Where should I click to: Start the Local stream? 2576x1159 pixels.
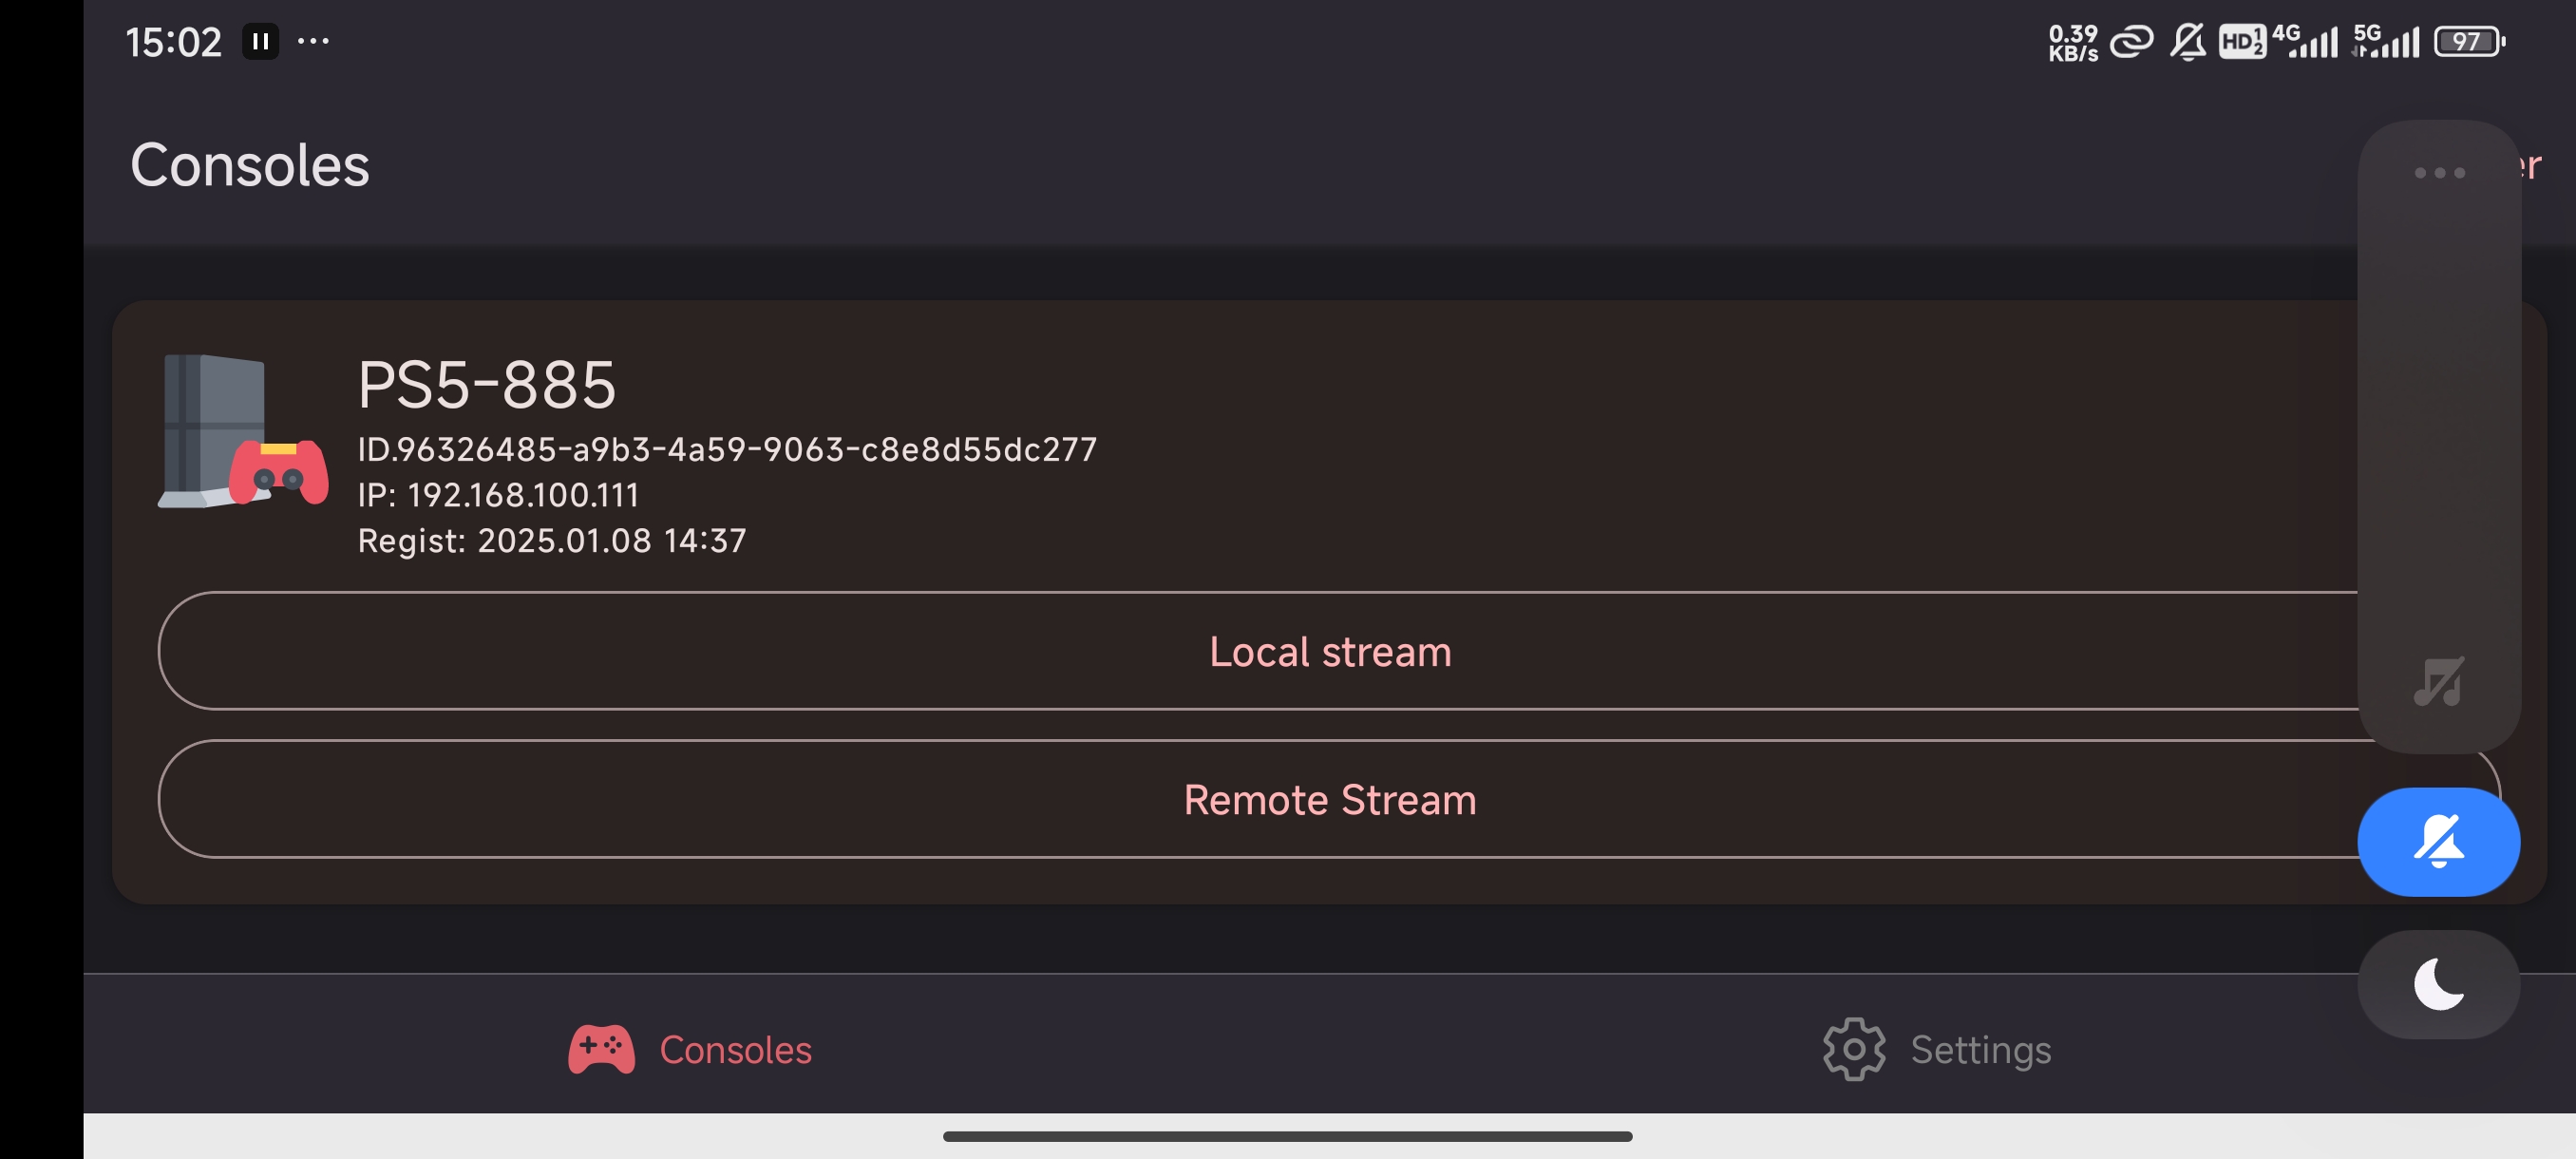tap(1329, 651)
